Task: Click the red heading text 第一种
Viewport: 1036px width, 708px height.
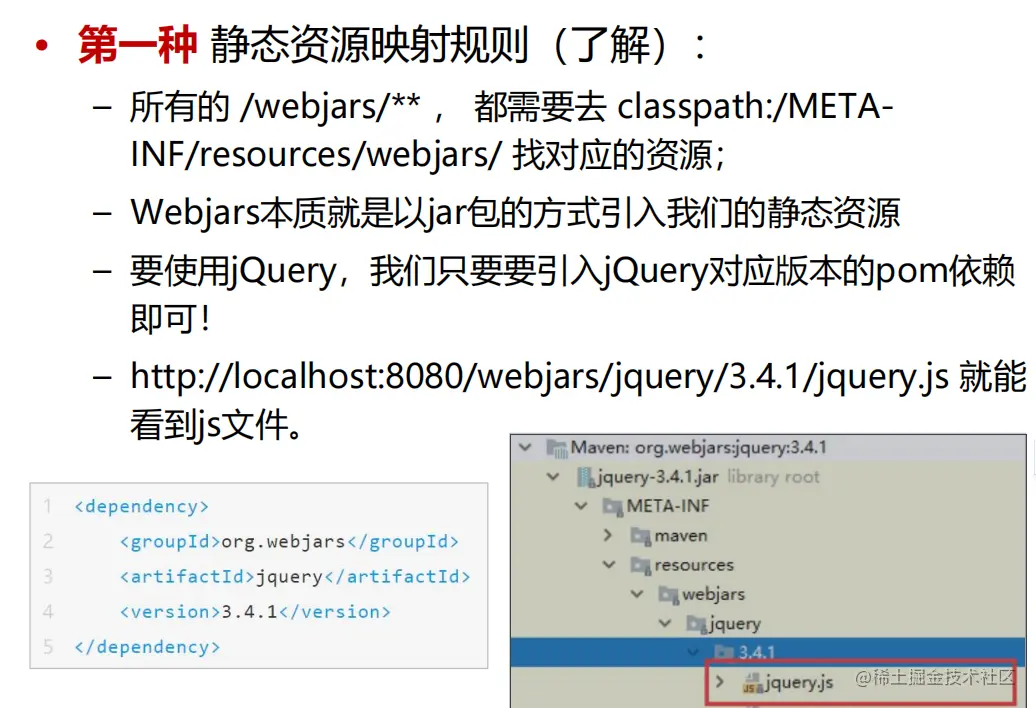Action: point(137,45)
